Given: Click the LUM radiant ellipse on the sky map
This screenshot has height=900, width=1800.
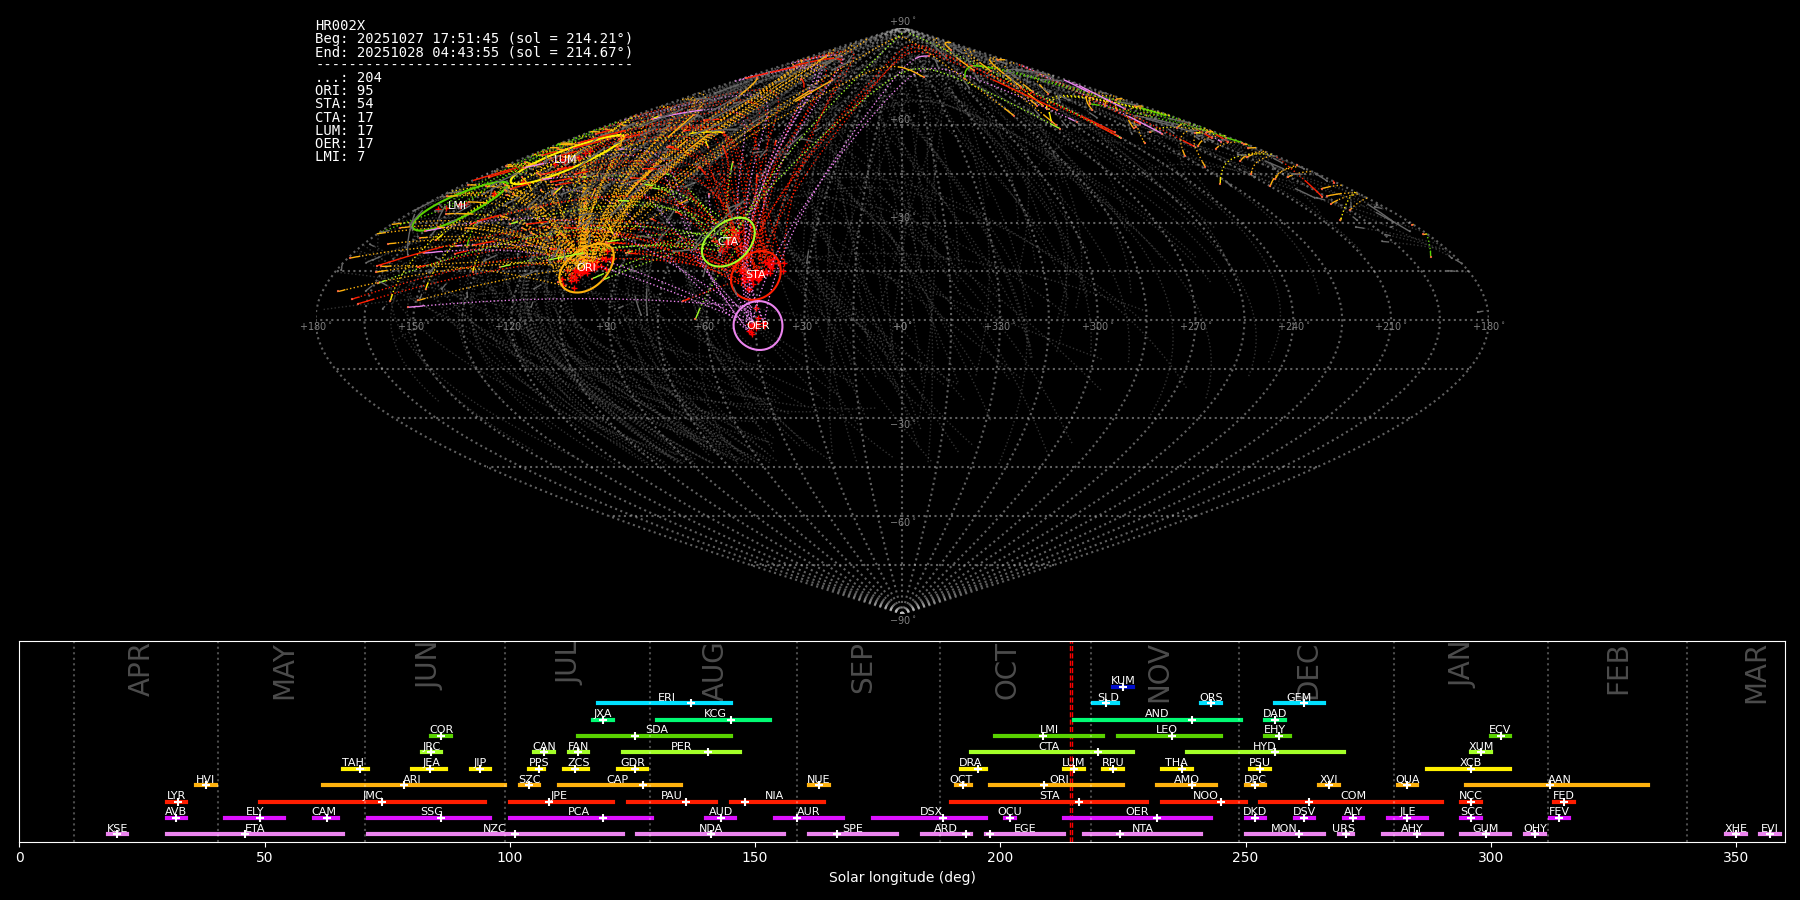Looking at the screenshot, I should coord(566,160).
